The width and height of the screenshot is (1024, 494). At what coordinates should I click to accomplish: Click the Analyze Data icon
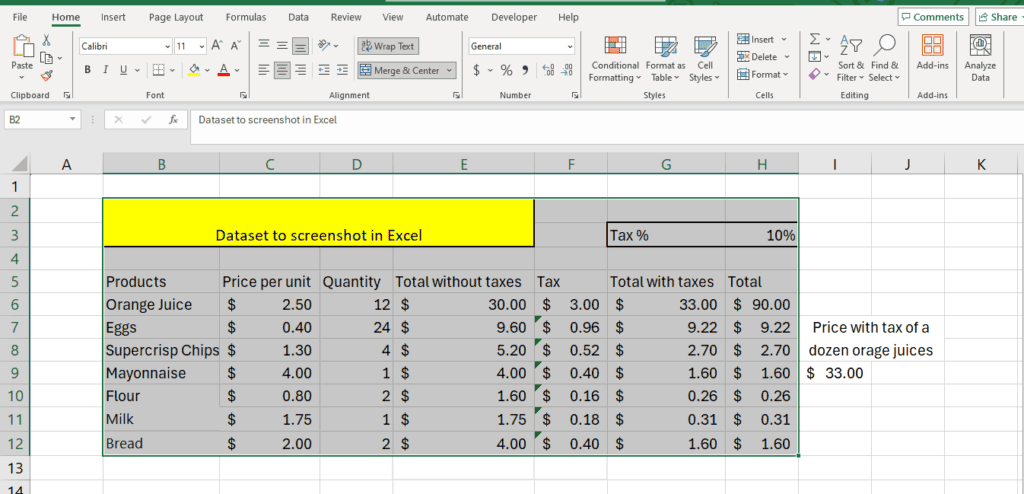tap(980, 46)
